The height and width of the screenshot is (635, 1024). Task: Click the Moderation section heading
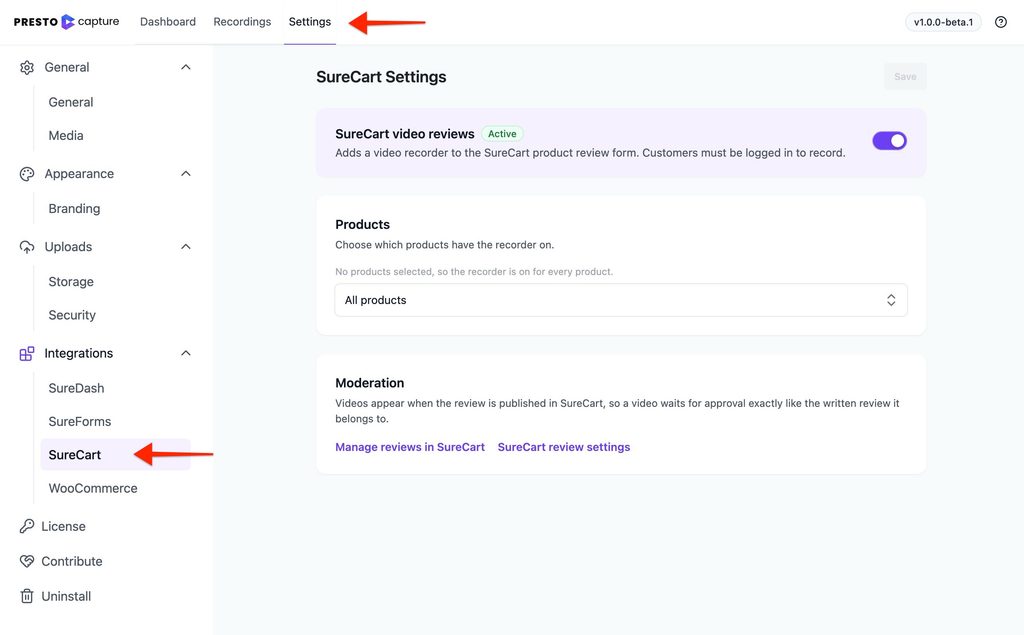370,383
